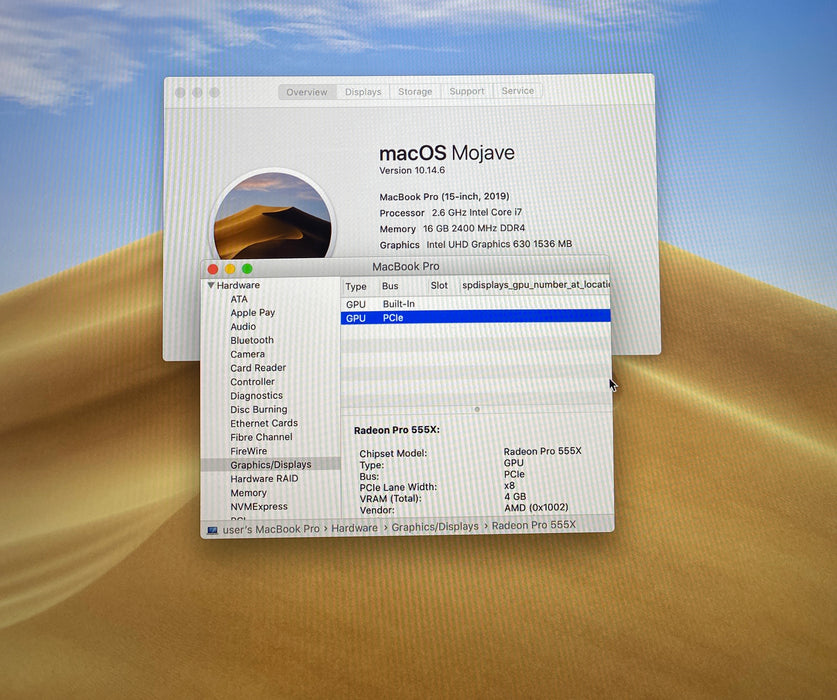The height and width of the screenshot is (700, 837).
Task: Select Bluetooth in the Hardware list
Action: (252, 340)
